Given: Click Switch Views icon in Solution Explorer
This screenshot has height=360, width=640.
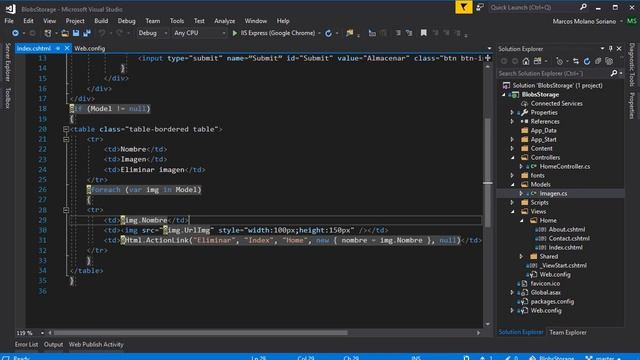Looking at the screenshot, I should [x=538, y=61].
